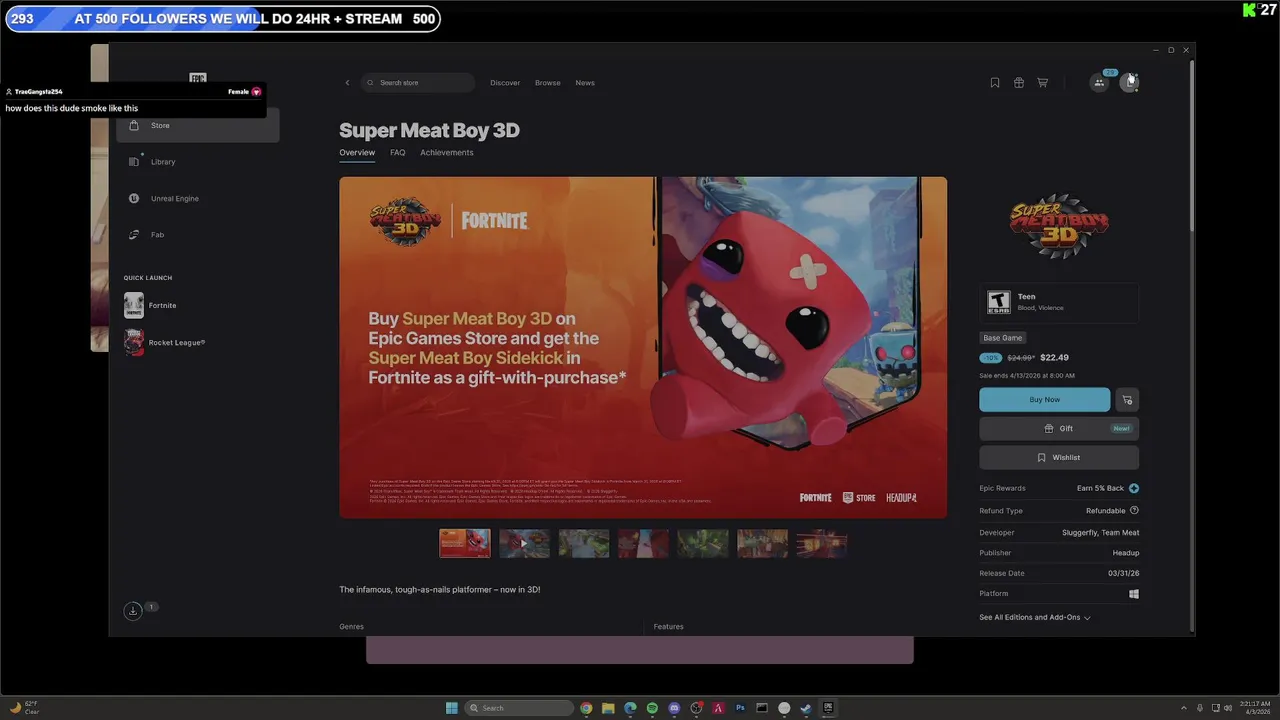
Task: Click the Epic Games Launcher taskbar icon
Action: tap(828, 708)
